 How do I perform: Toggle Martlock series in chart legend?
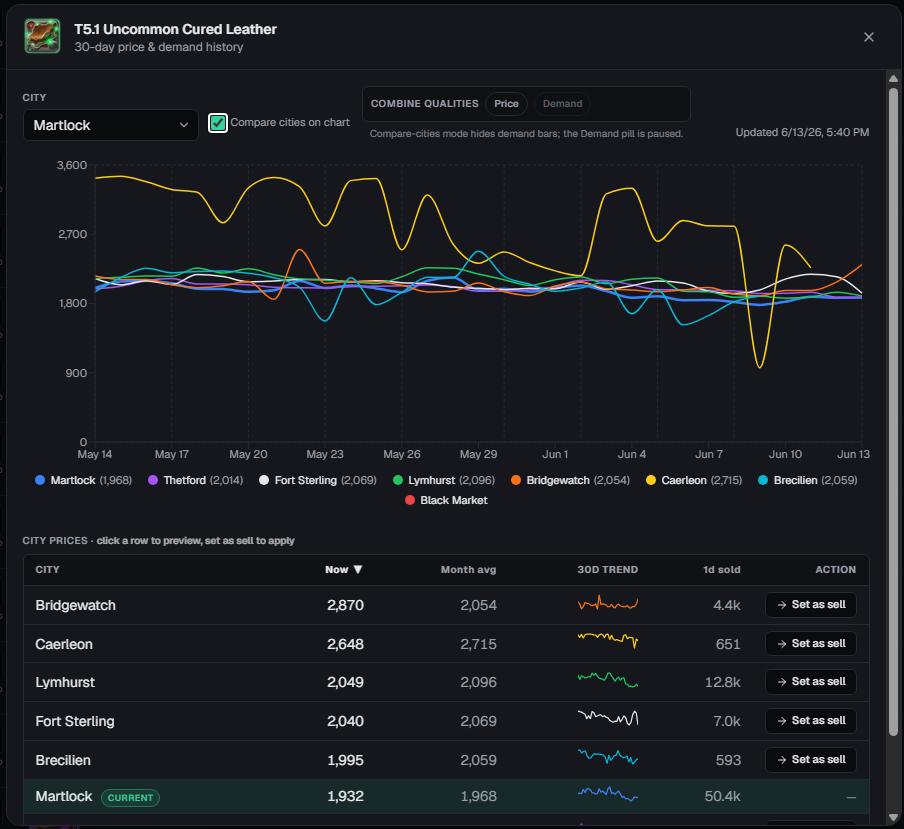(84, 480)
